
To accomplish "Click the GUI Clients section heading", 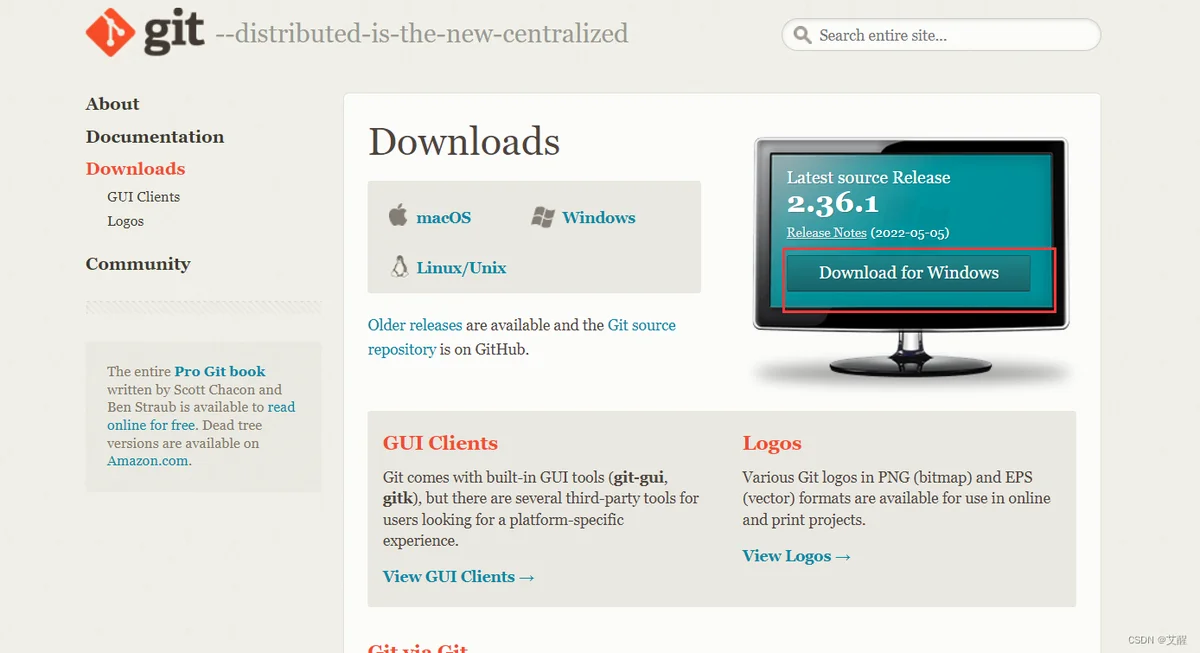I will tap(440, 443).
